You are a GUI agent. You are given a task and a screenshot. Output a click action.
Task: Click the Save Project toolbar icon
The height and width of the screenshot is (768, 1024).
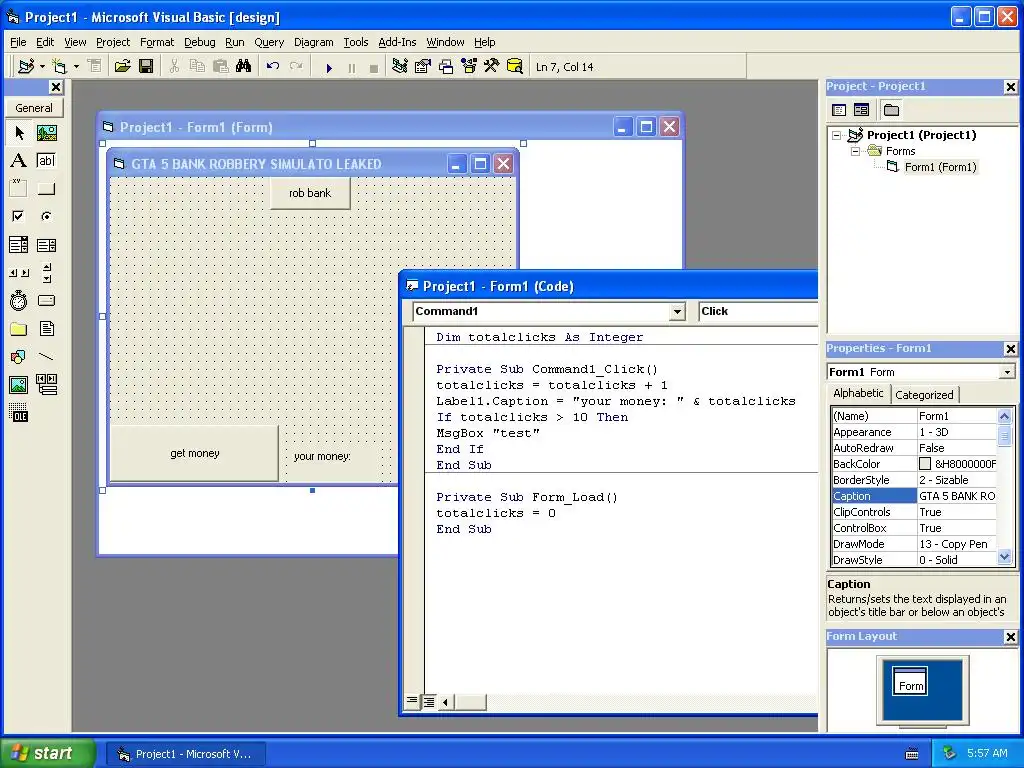[146, 67]
